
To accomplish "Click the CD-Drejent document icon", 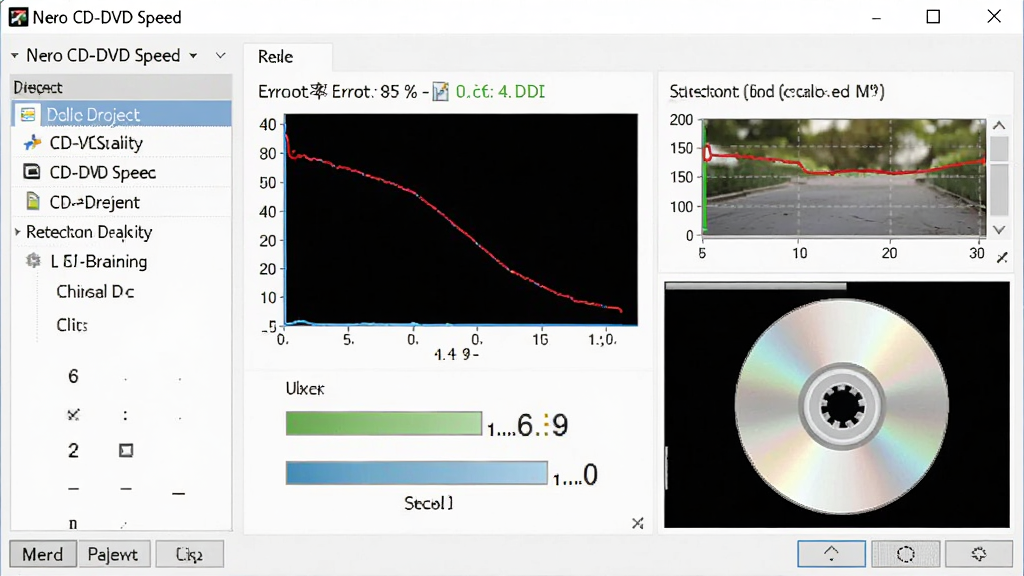I will [x=33, y=201].
